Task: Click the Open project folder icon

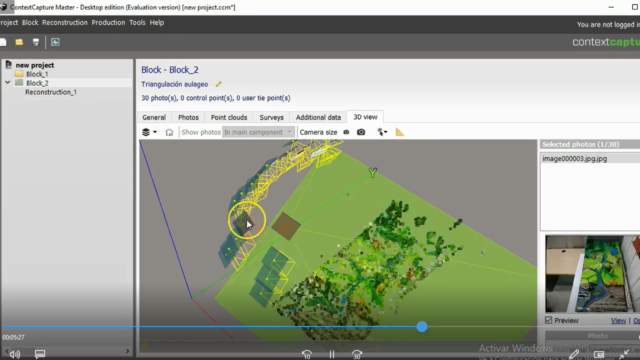Action: [x=19, y=42]
